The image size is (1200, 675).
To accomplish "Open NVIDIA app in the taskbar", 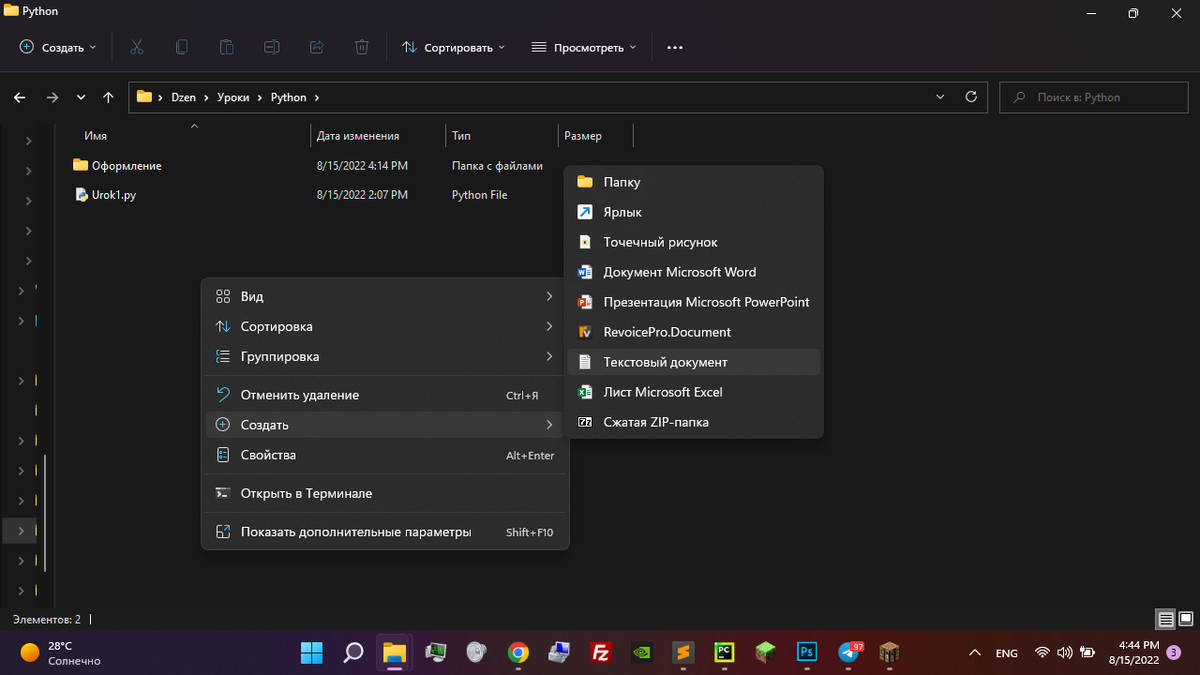I will click(642, 653).
